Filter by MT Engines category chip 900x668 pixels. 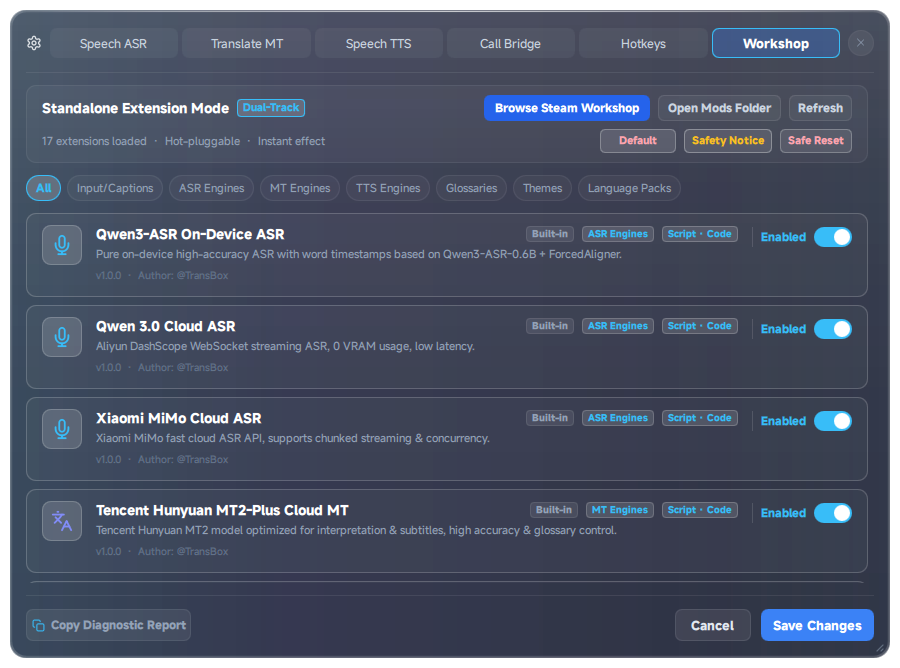300,188
